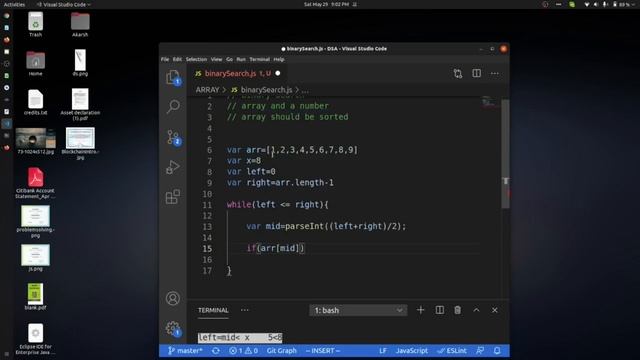Open the Explorer view in activity bar
This screenshot has height=360, width=640.
(173, 77)
